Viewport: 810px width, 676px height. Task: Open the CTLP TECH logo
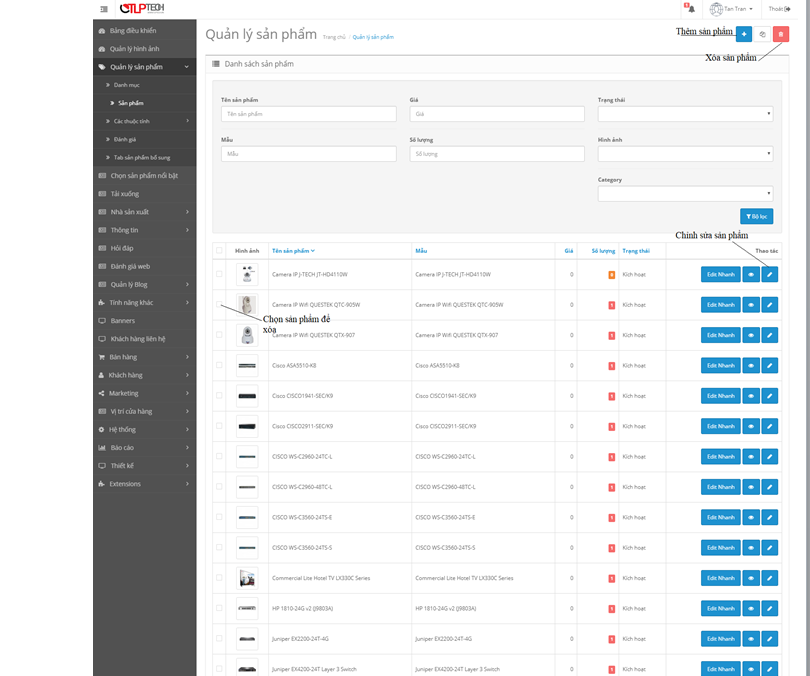click(x=142, y=8)
